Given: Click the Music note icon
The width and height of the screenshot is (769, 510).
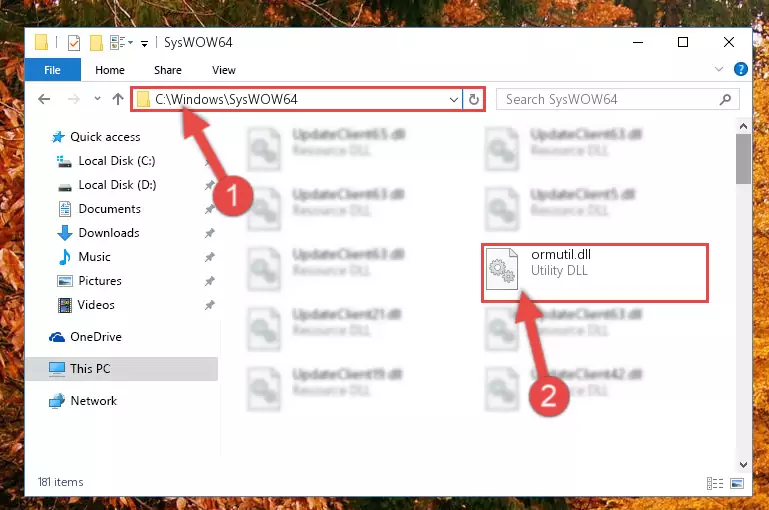Looking at the screenshot, I should tap(65, 257).
